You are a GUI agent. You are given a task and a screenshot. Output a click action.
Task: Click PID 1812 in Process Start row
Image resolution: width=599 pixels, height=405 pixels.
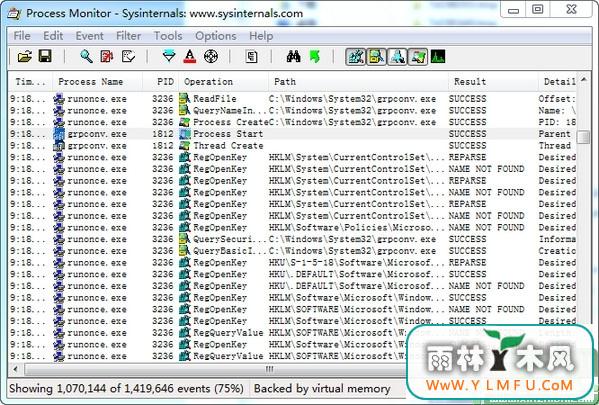[163, 134]
